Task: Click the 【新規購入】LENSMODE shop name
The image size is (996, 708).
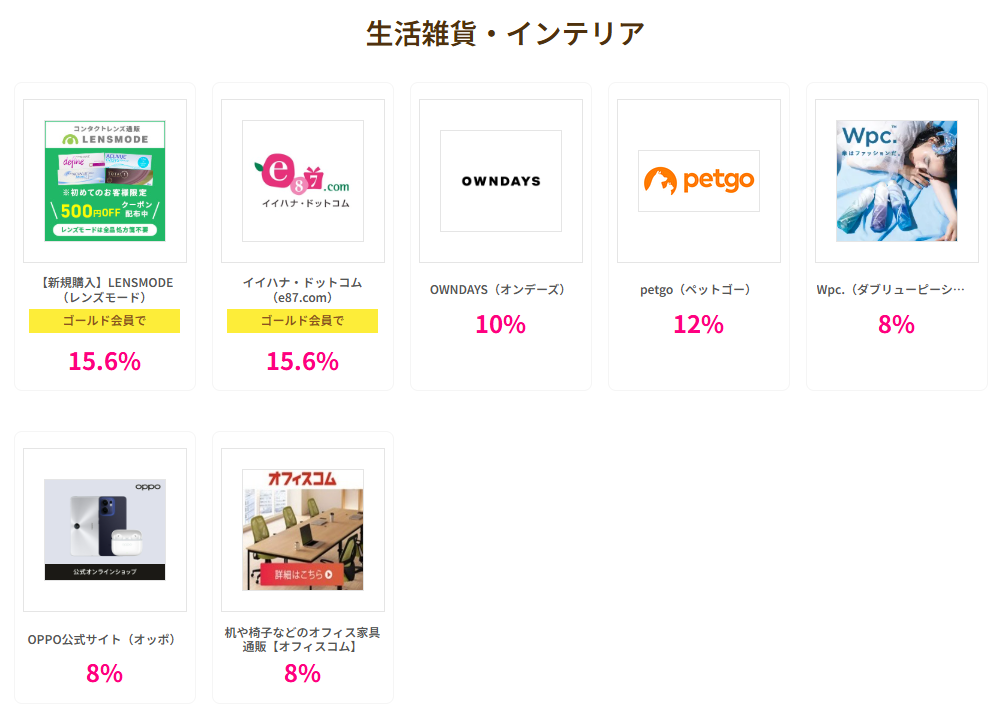Action: coord(104,290)
